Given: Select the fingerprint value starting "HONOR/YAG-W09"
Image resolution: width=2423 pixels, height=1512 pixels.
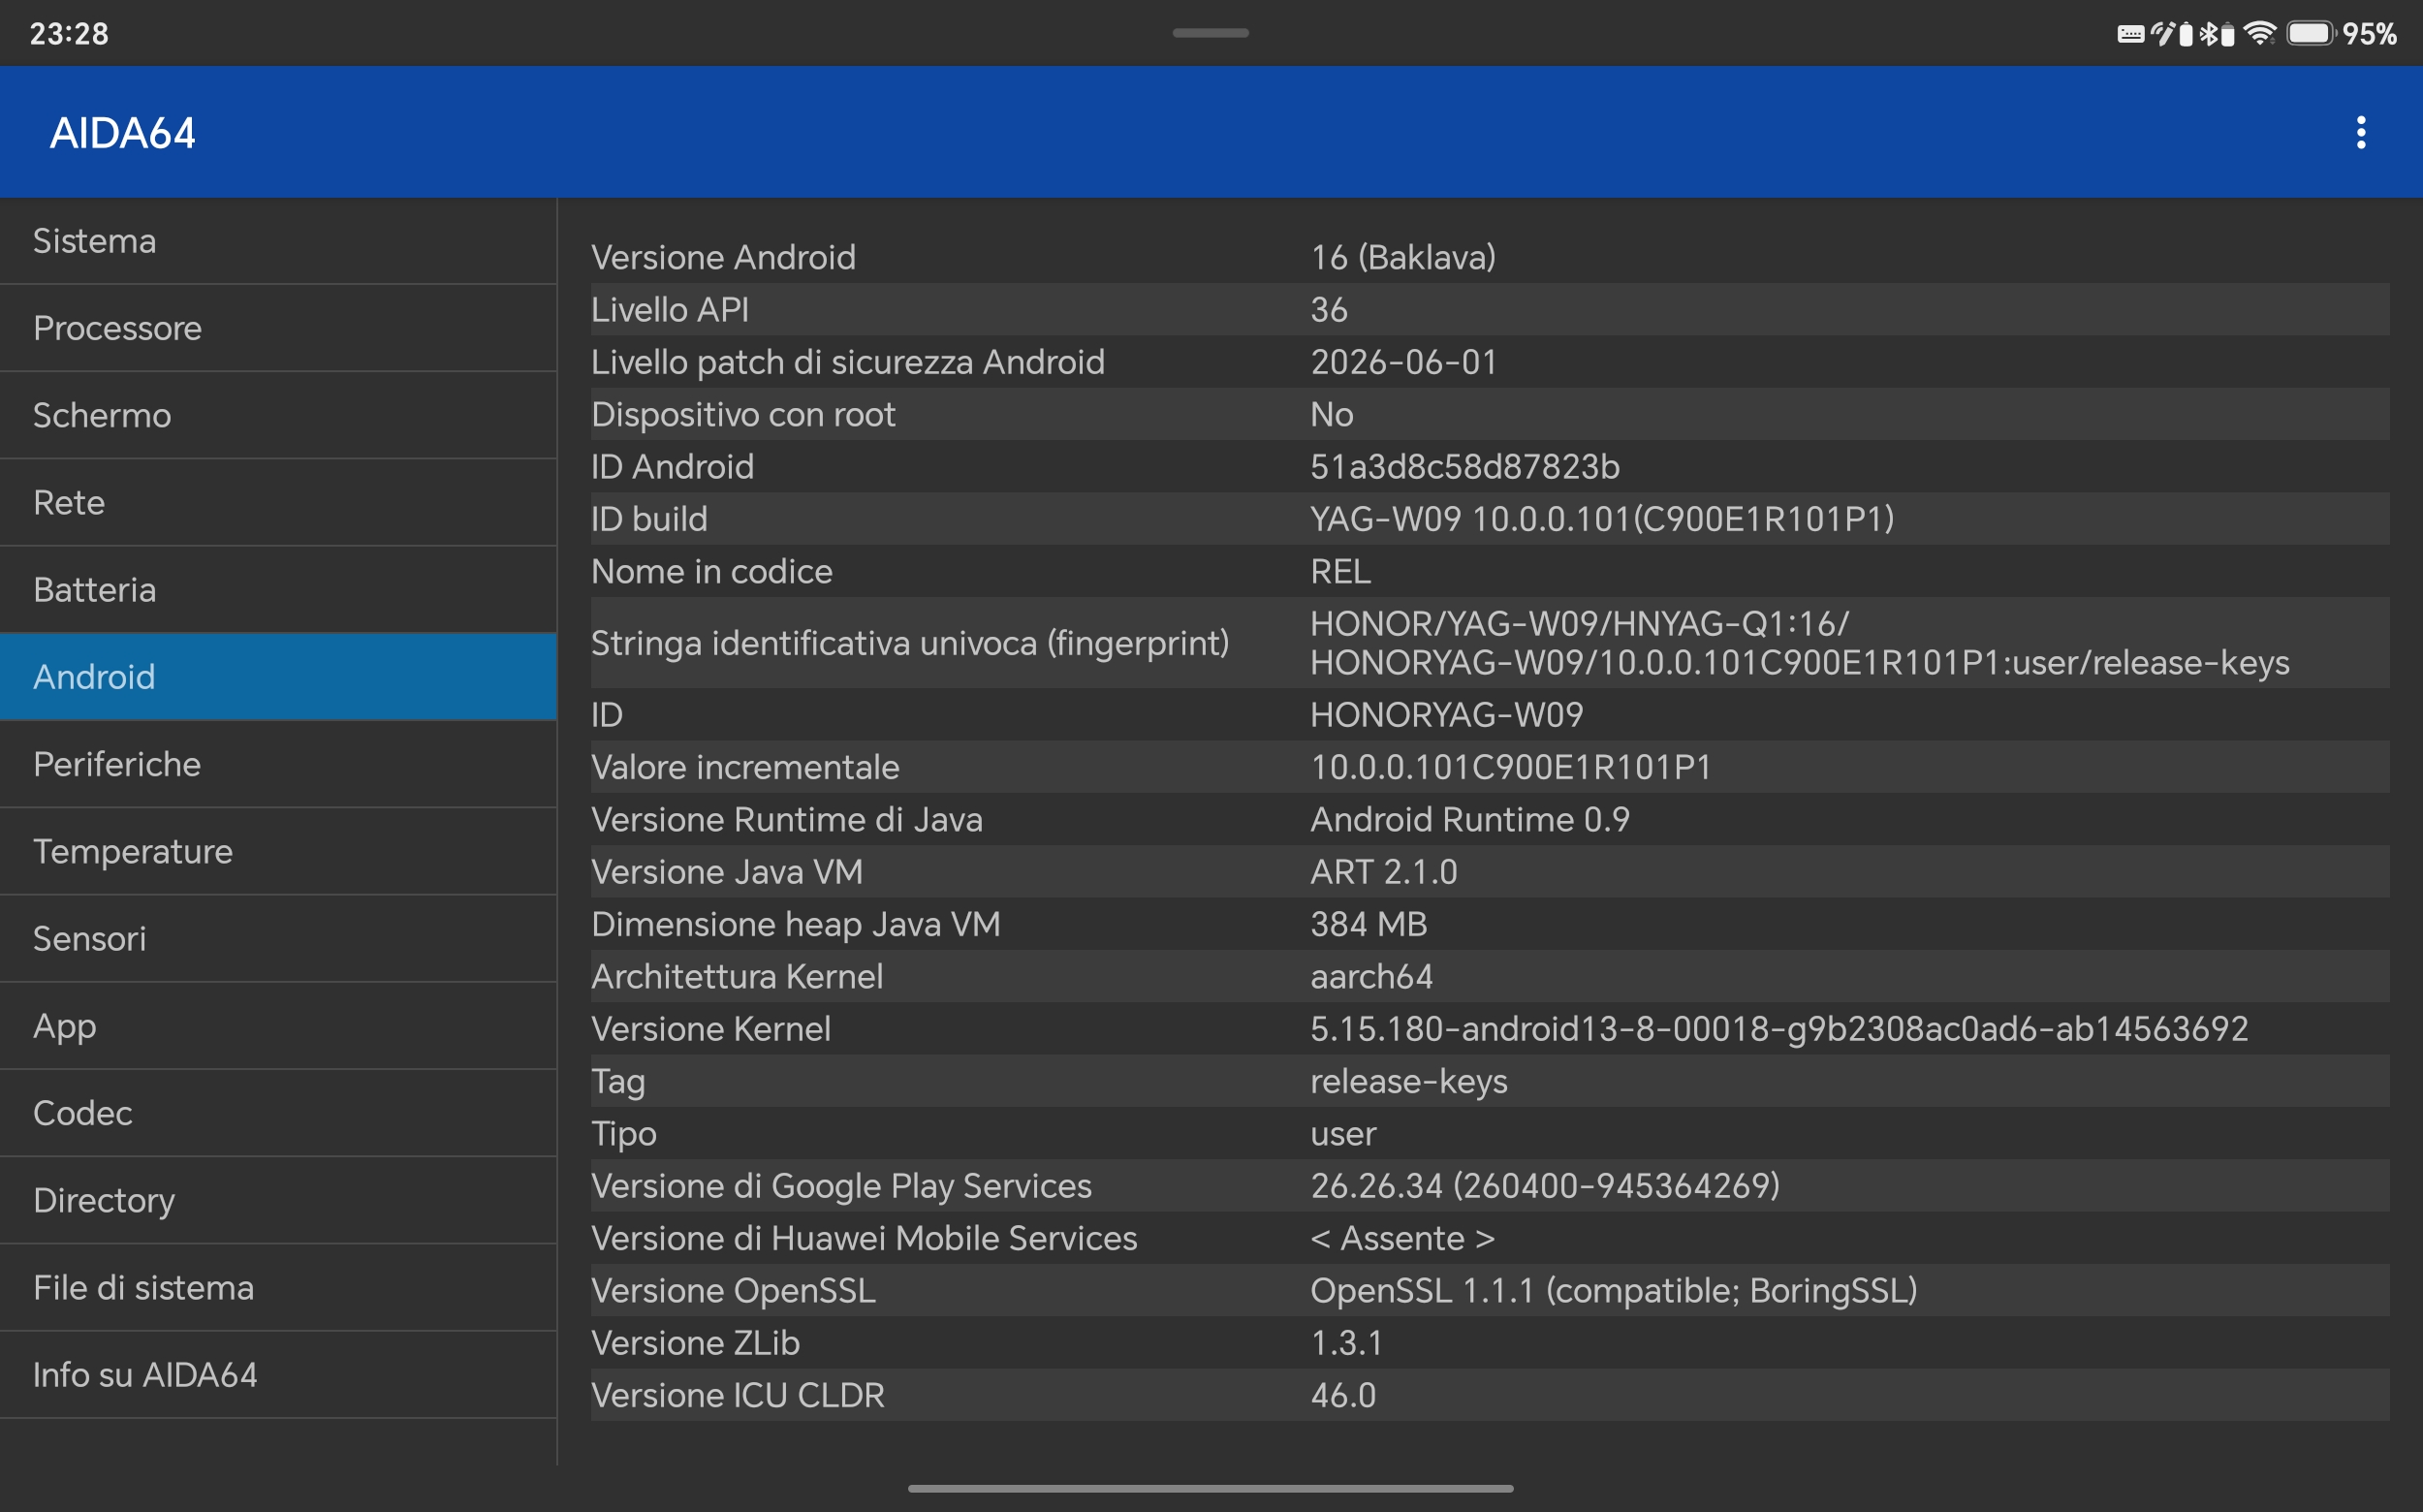Looking at the screenshot, I should (1800, 642).
